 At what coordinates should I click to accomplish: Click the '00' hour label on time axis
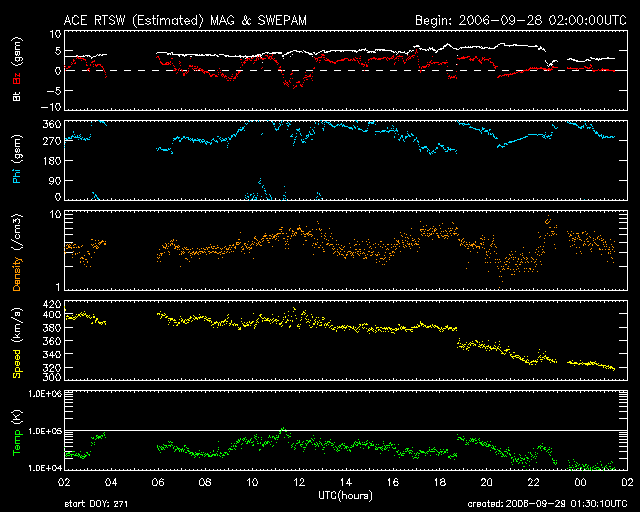580,482
